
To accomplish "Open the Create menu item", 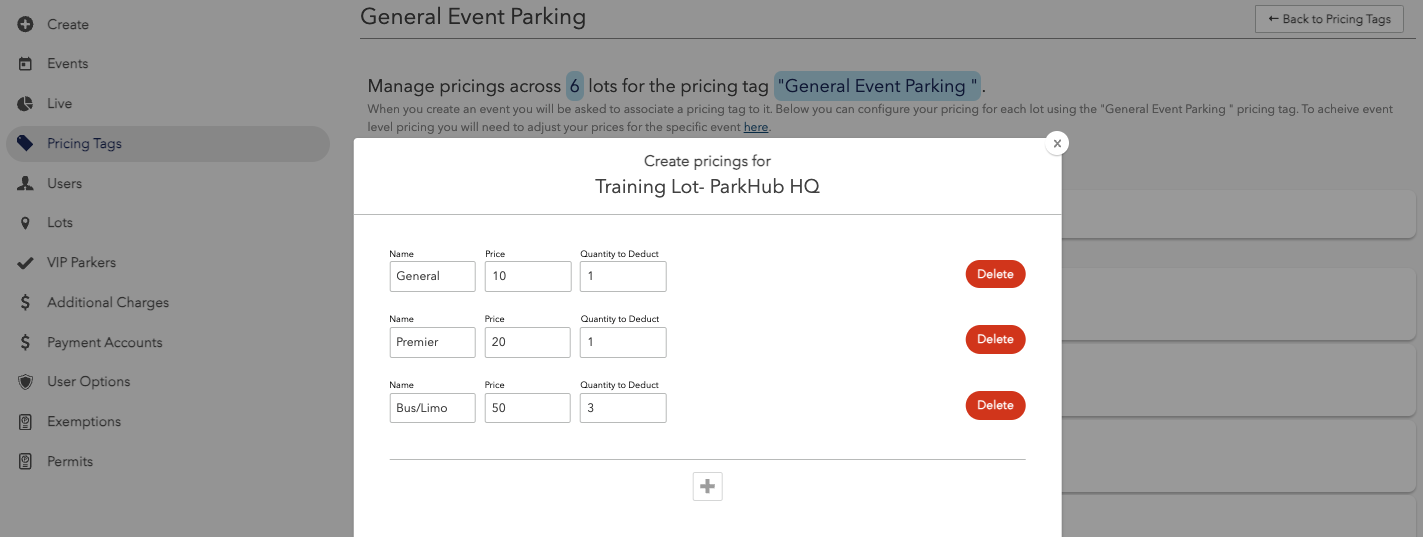I will pyautogui.click(x=68, y=24).
